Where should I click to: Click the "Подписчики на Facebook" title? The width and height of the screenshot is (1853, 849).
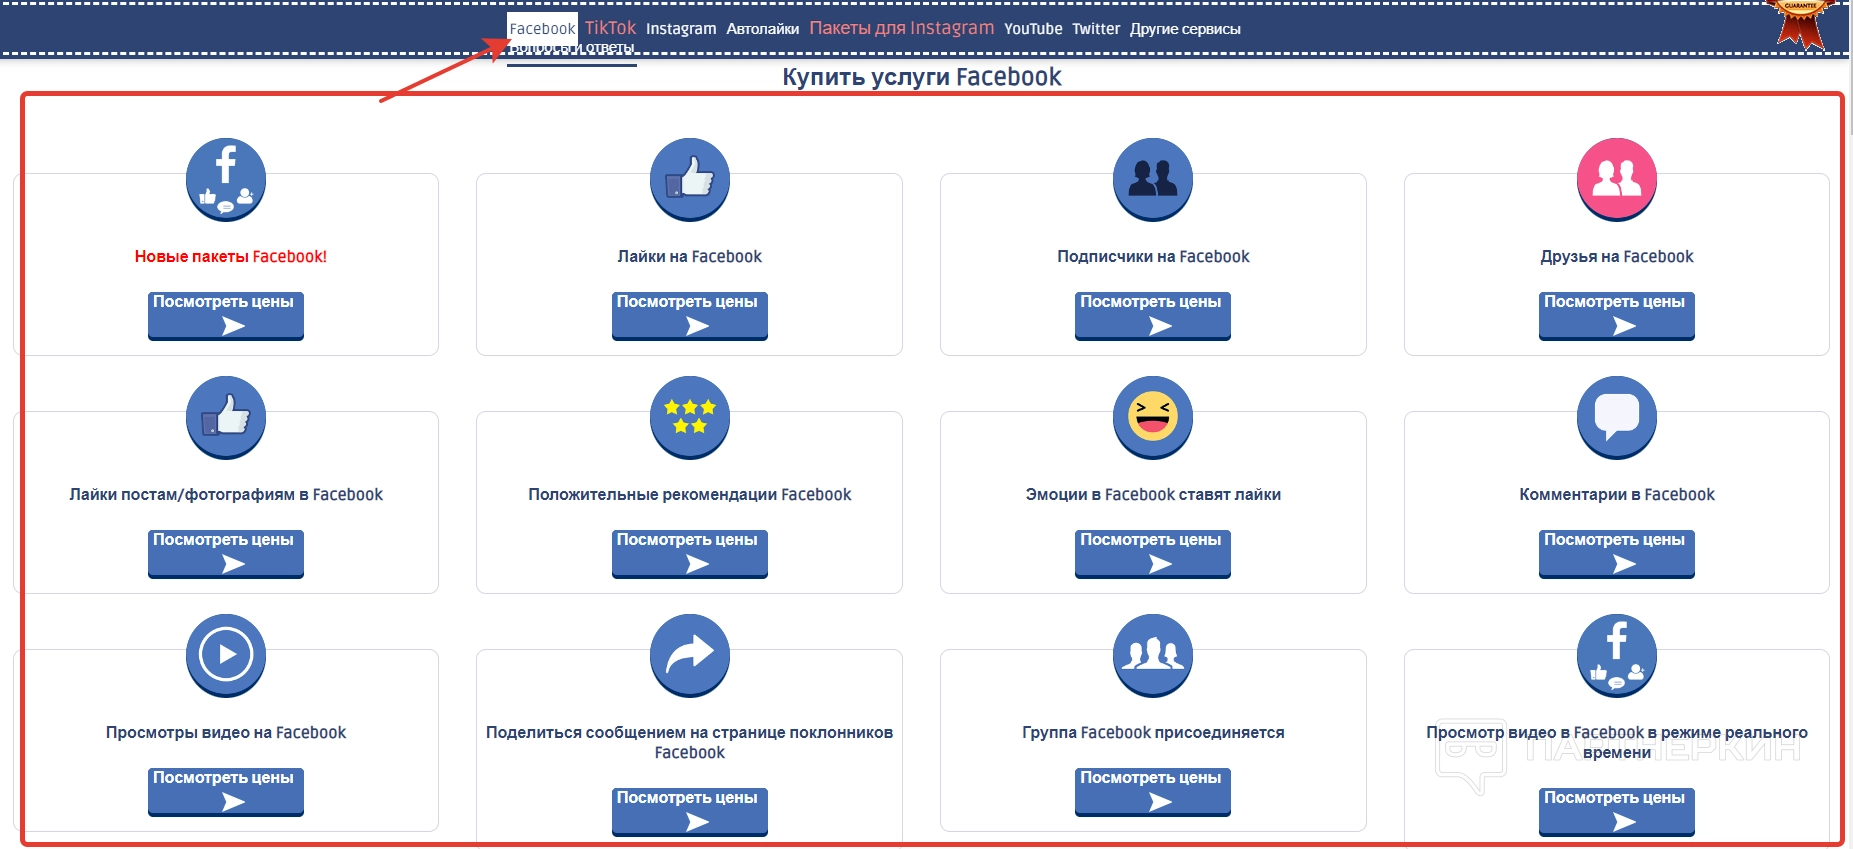[1153, 257]
